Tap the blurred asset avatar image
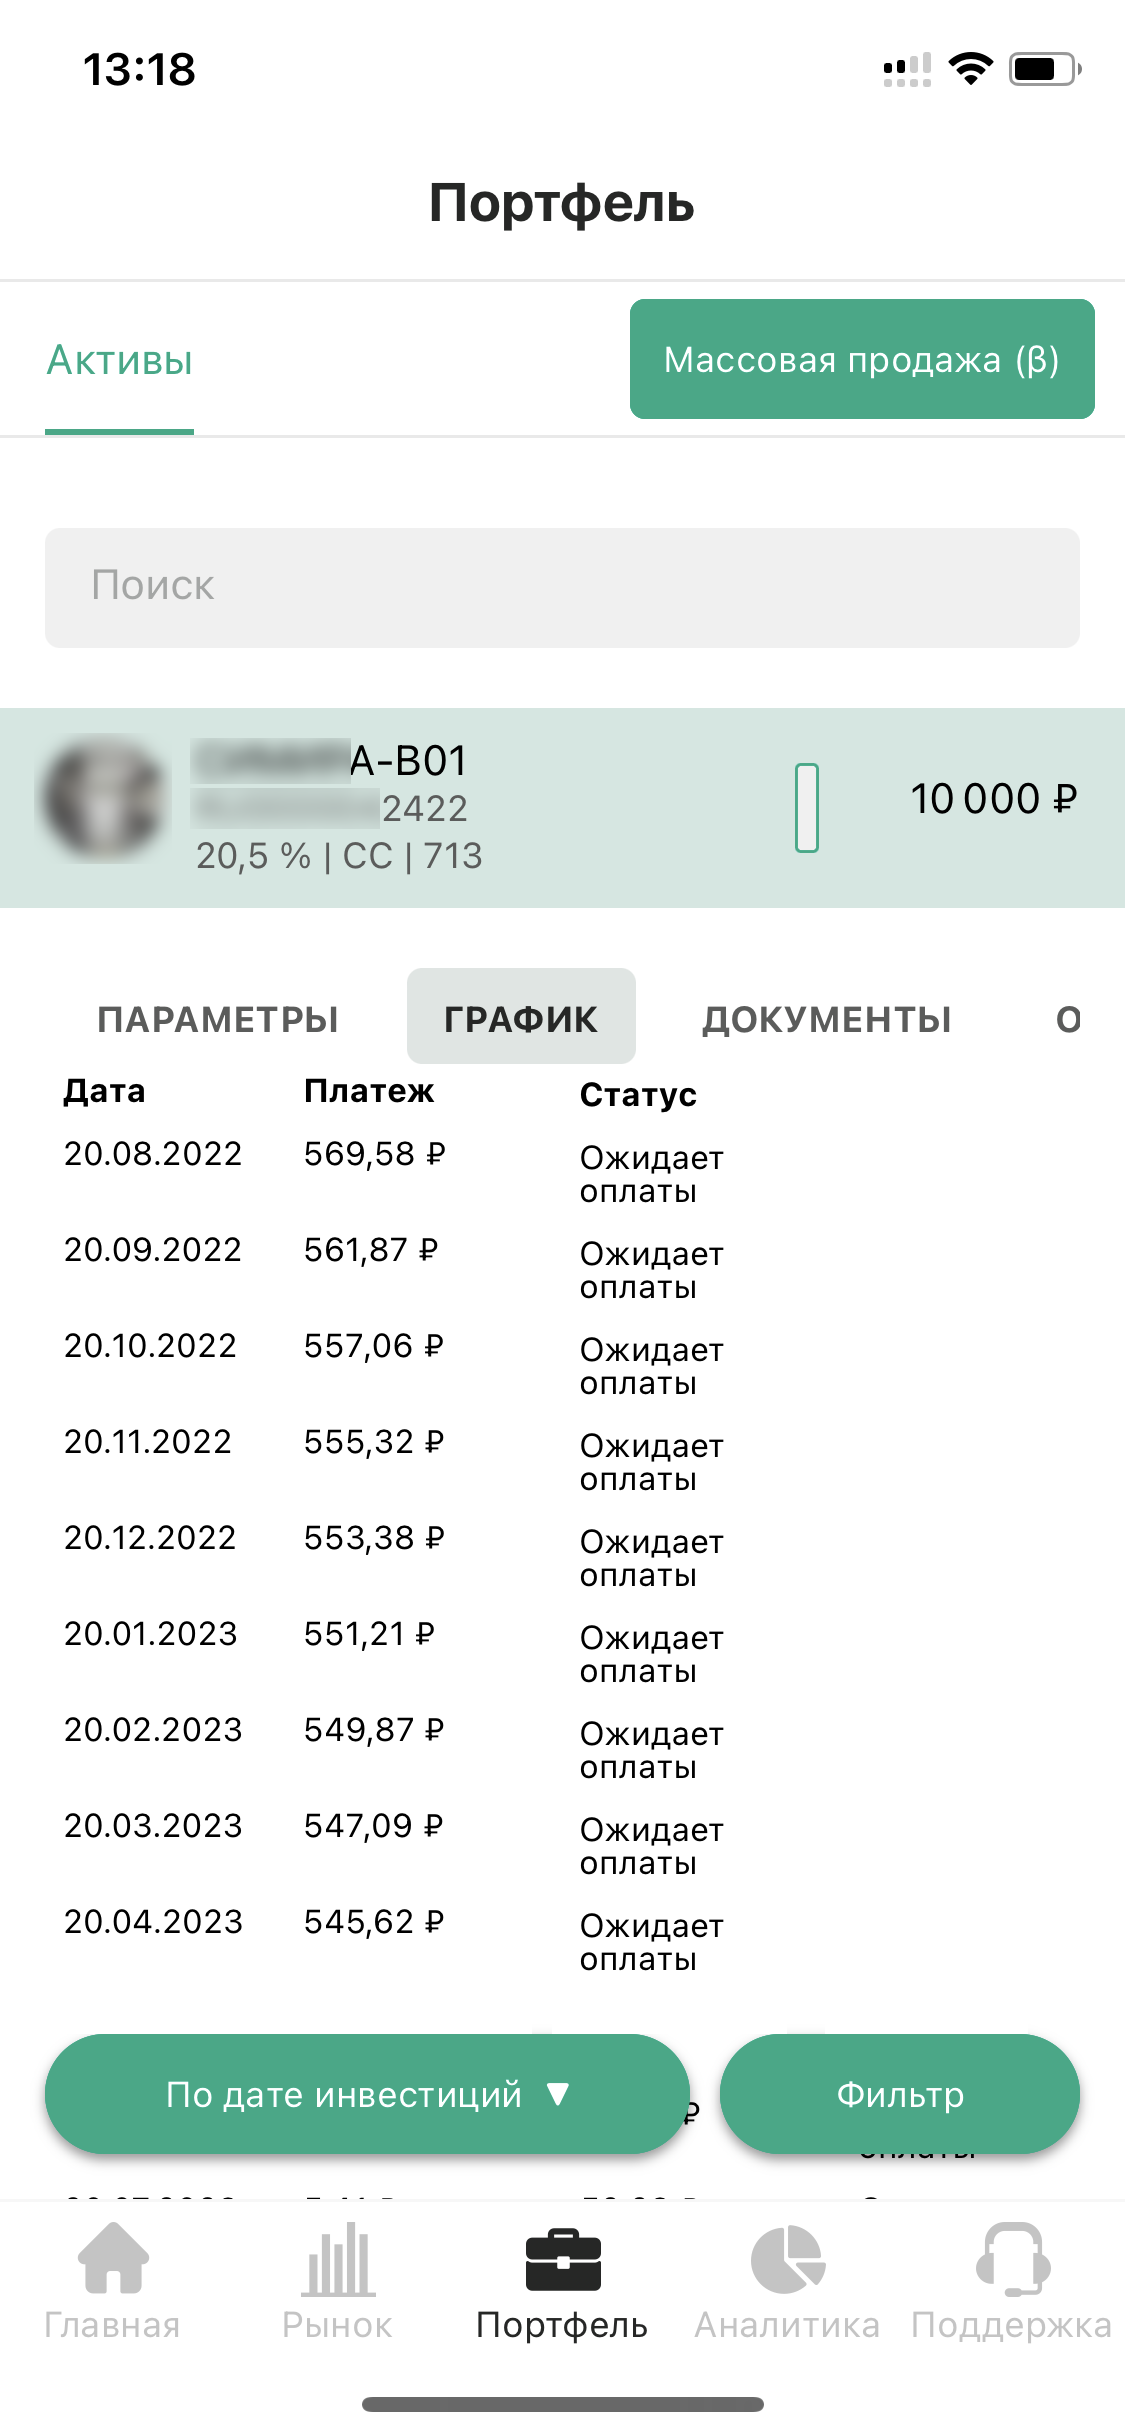 click(103, 799)
